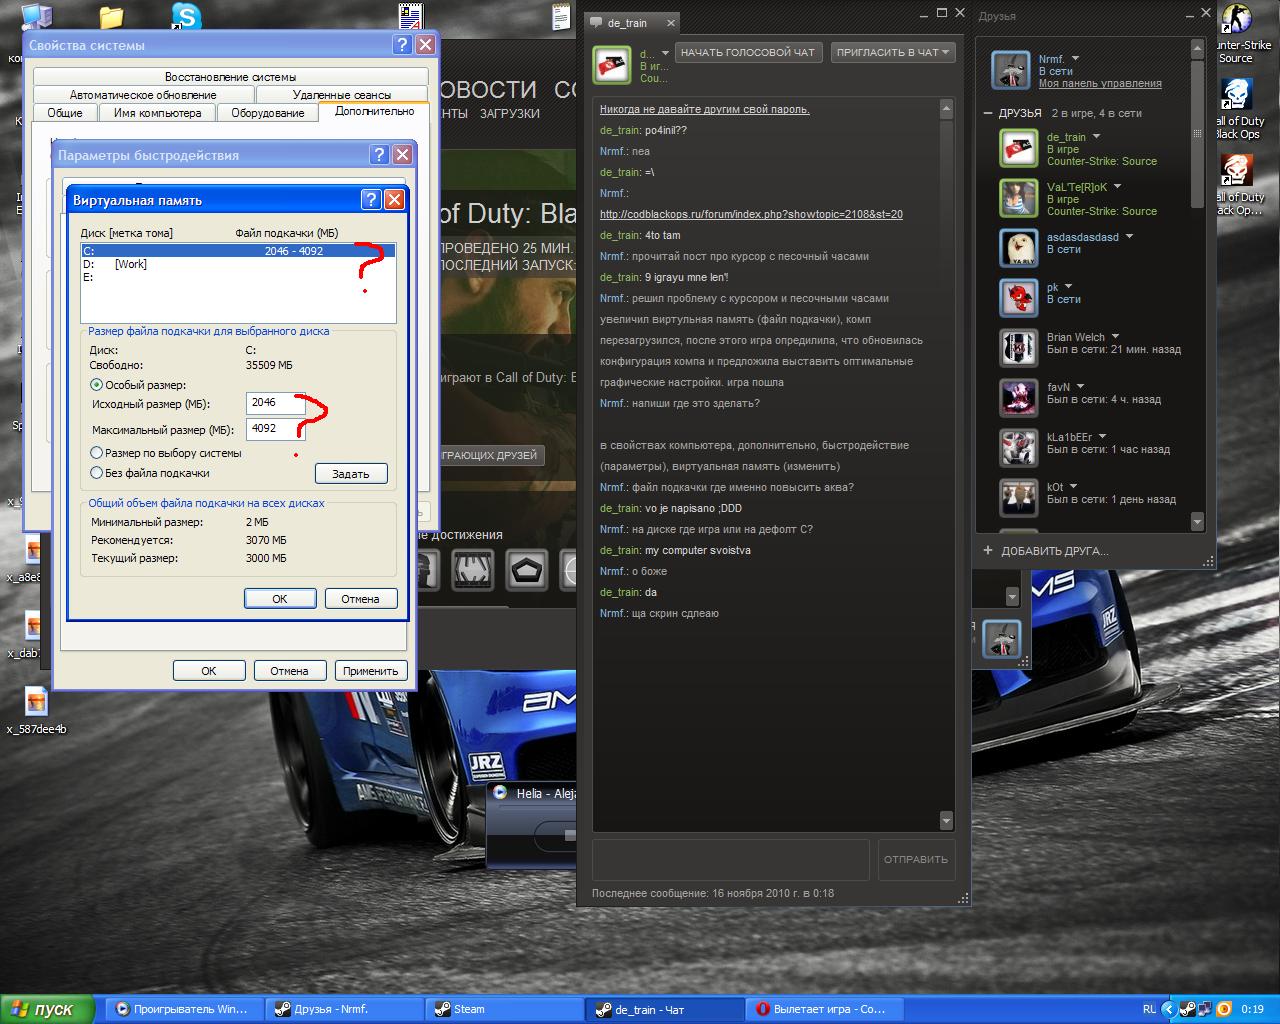Click the help button in Свойства системы title bar
Viewport: 1280px width, 1024px height.
tap(402, 45)
